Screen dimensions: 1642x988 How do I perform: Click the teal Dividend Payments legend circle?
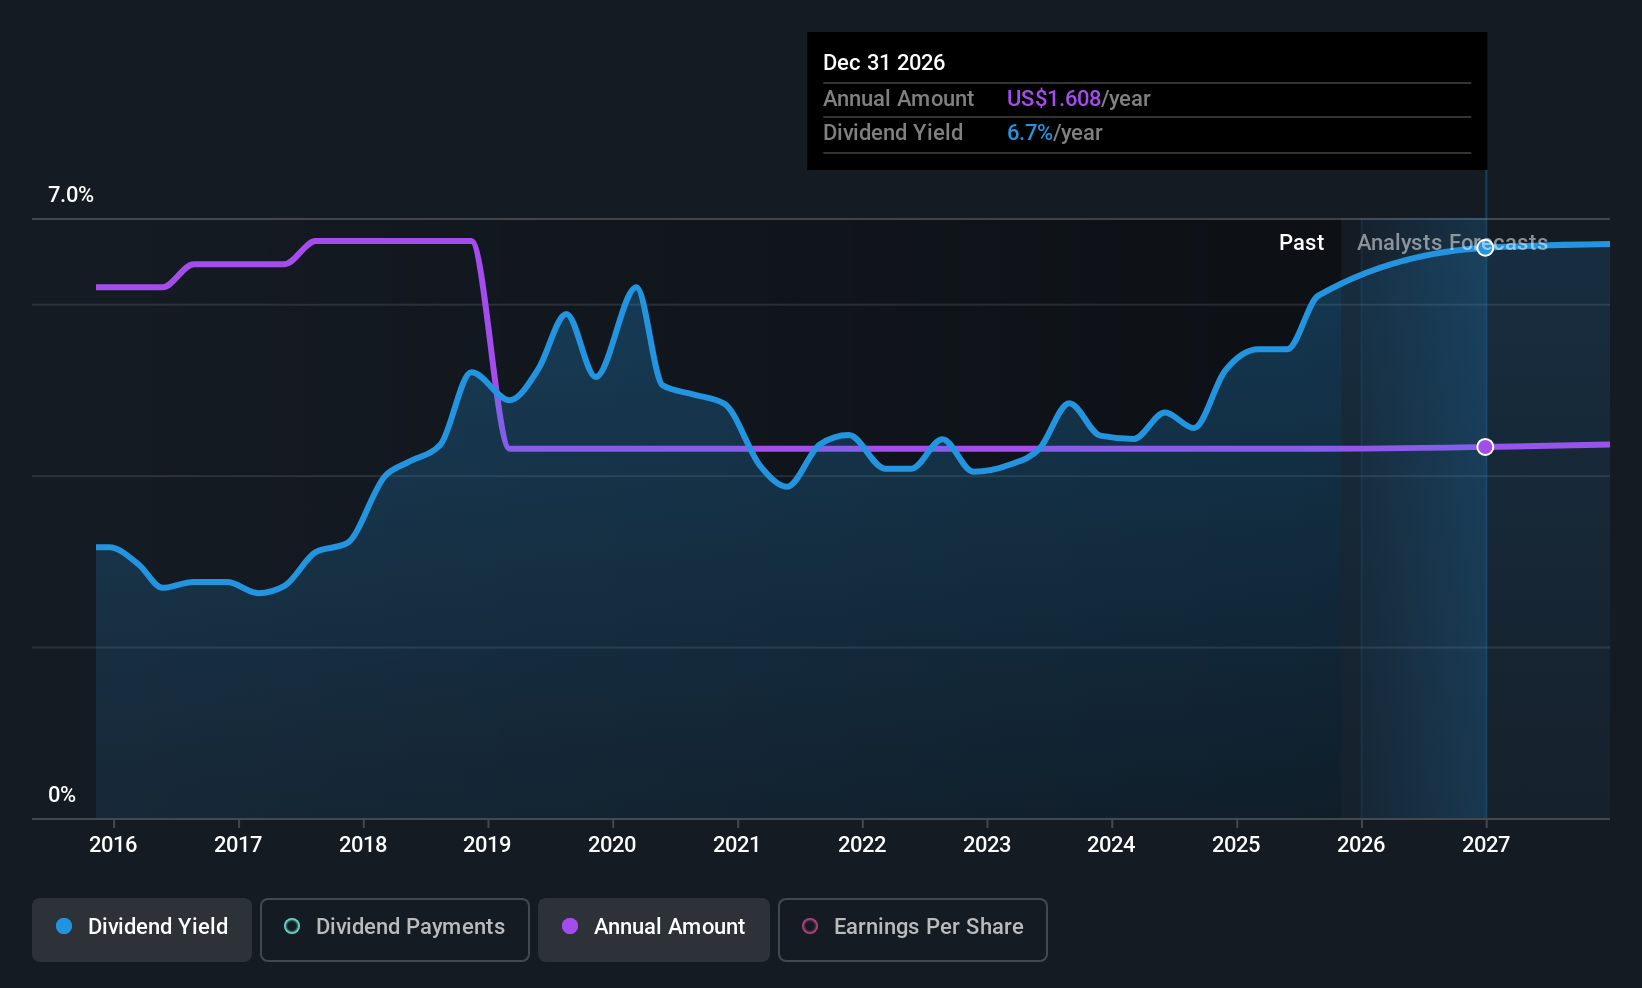[x=292, y=926]
